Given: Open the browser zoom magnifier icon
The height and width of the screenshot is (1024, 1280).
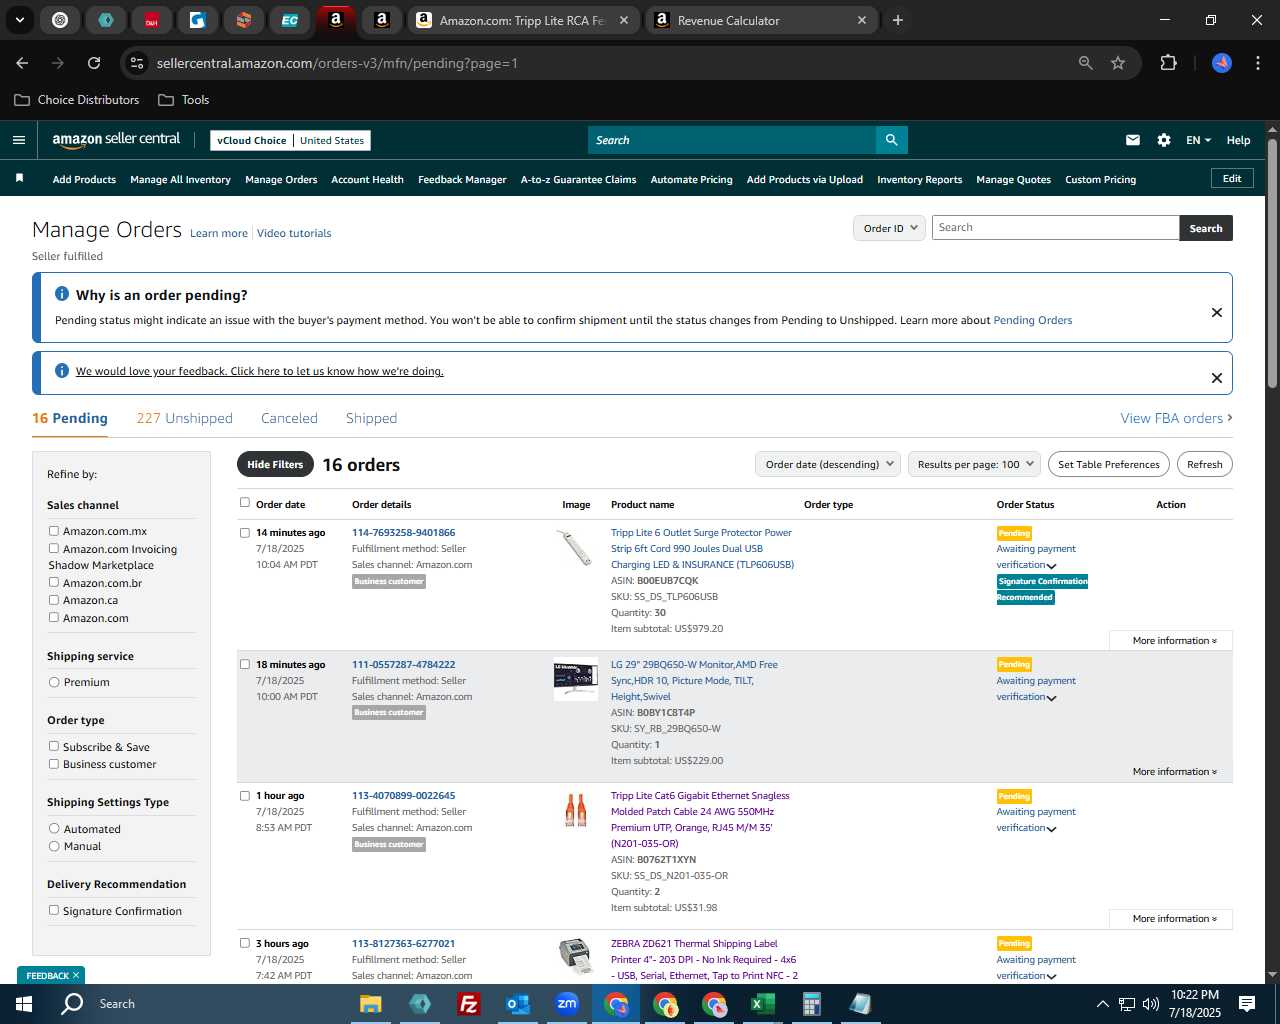Looking at the screenshot, I should pyautogui.click(x=1086, y=63).
